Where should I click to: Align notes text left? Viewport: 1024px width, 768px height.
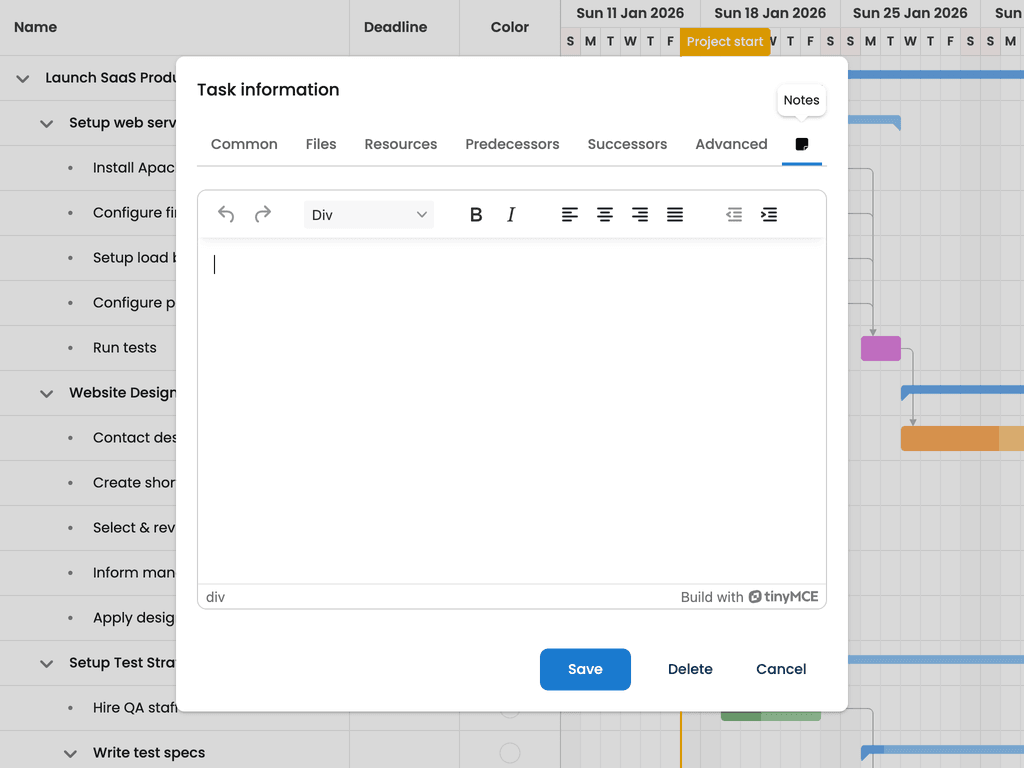click(569, 214)
